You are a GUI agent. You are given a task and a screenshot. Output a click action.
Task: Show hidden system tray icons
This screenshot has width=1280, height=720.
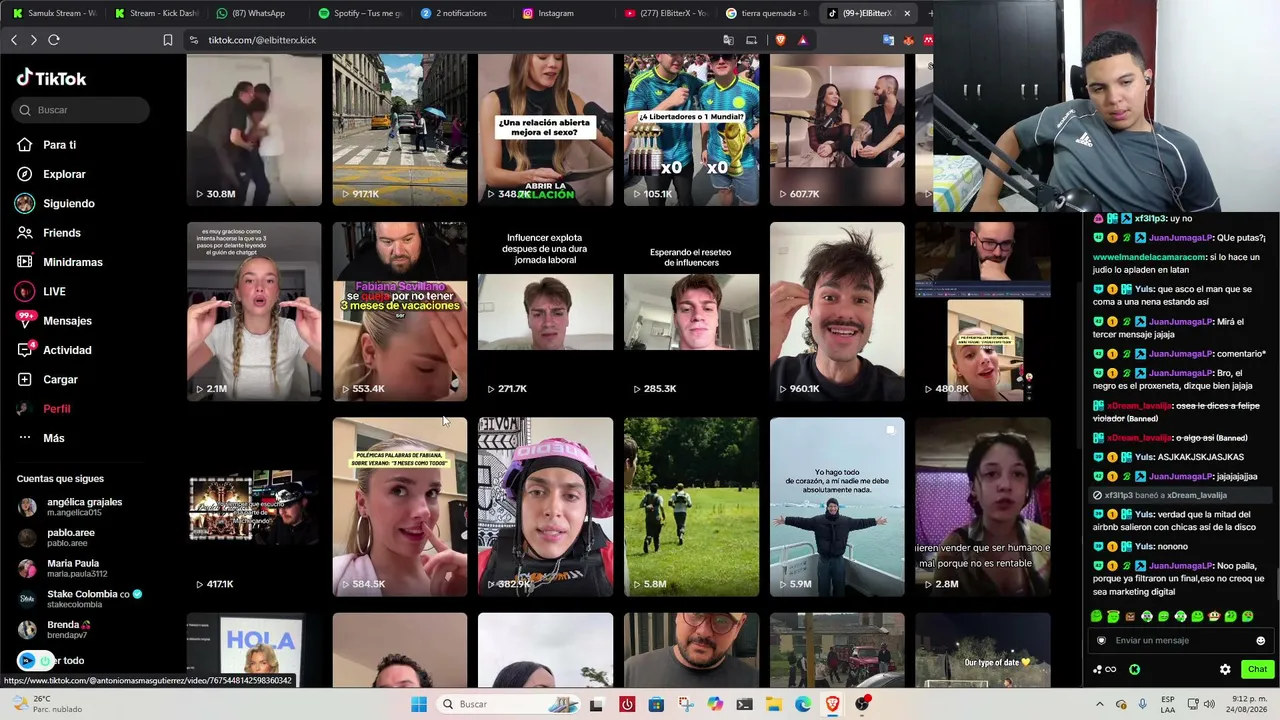(x=1099, y=704)
